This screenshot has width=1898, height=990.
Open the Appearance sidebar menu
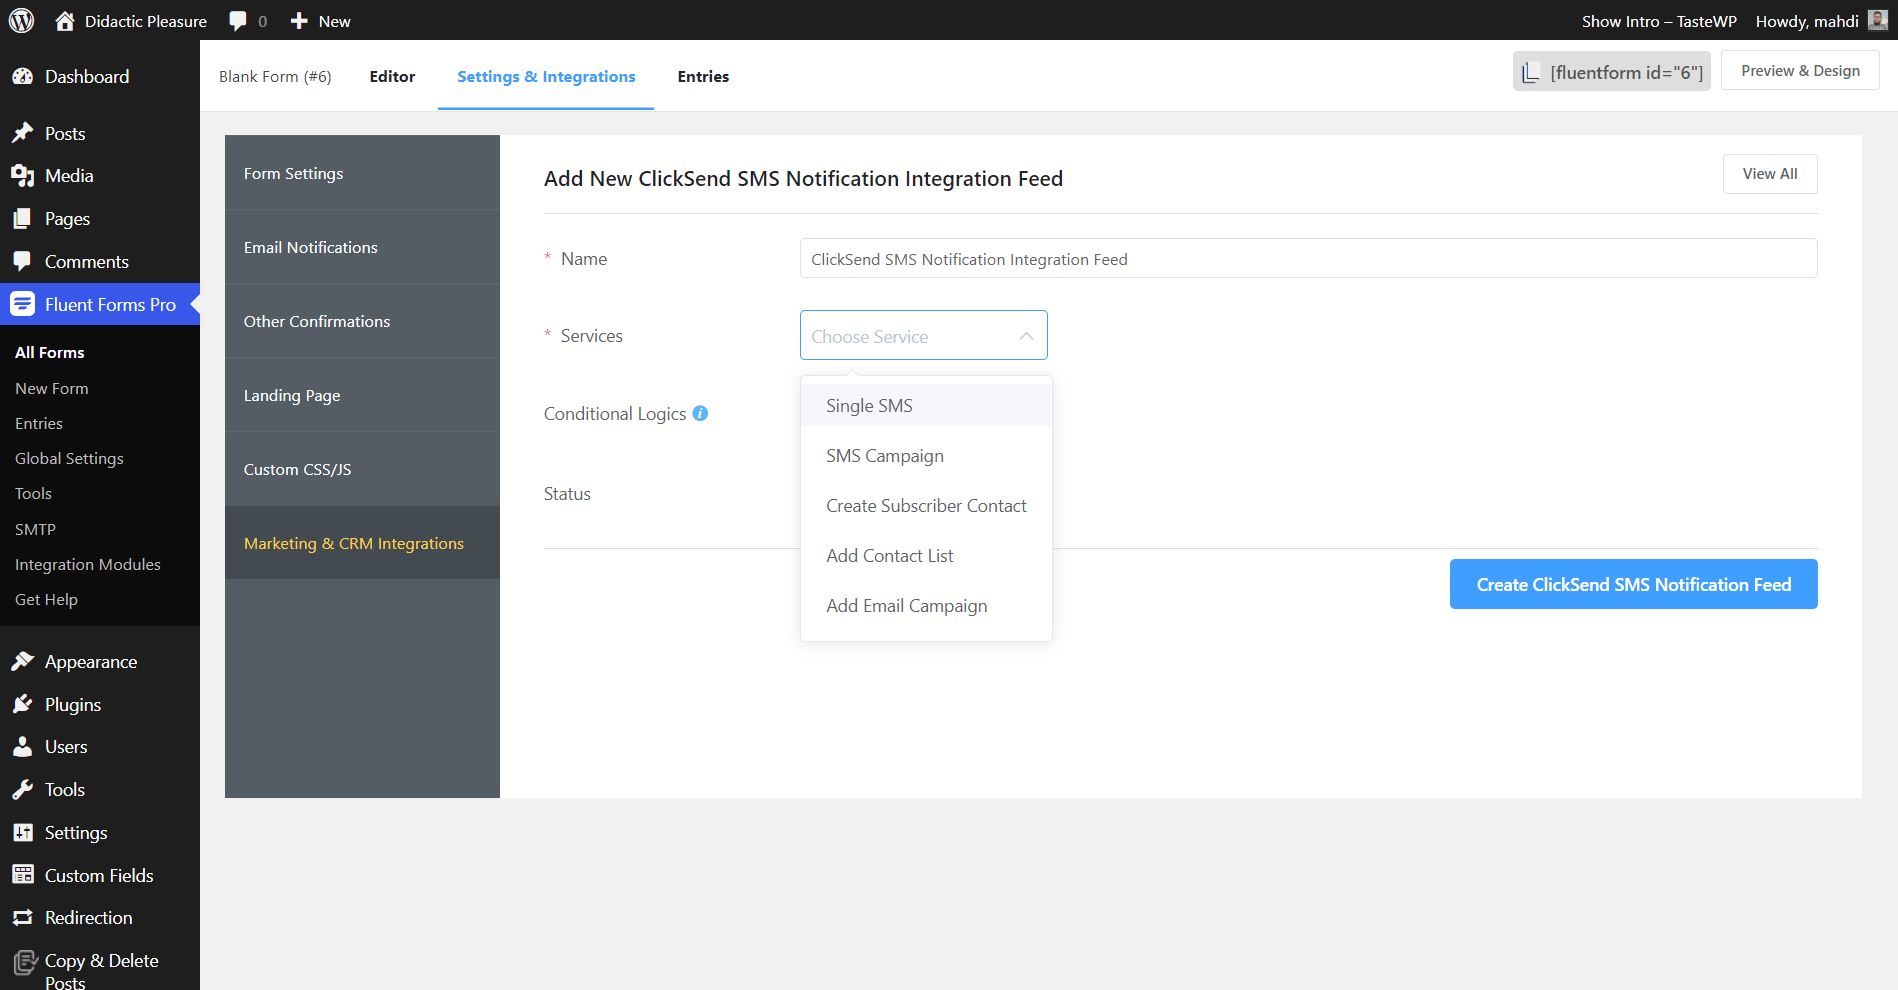(x=90, y=662)
